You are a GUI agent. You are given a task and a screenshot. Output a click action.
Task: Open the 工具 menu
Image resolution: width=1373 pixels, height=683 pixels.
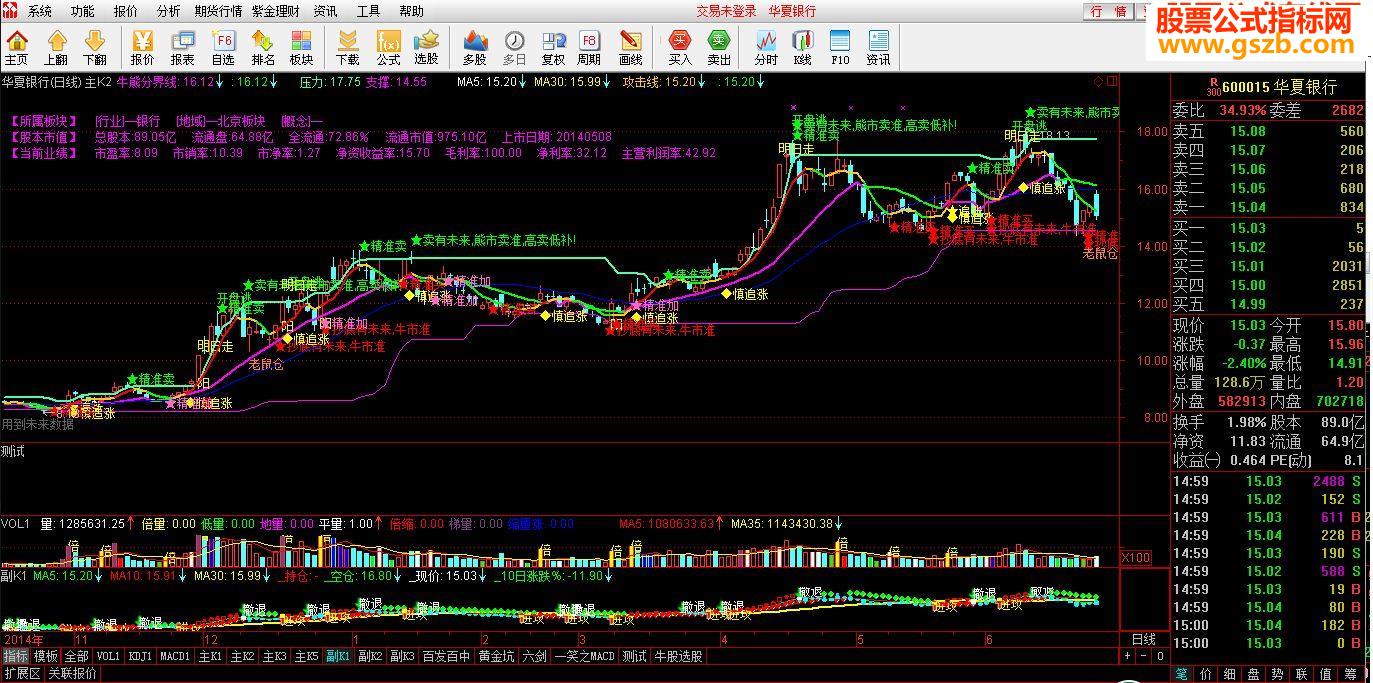[369, 11]
